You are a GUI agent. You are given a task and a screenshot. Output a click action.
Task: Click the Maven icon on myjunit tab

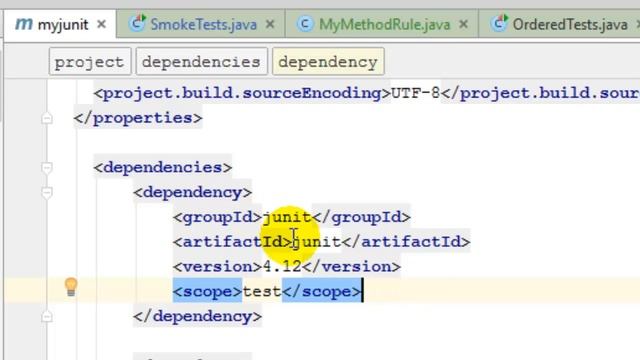tap(24, 24)
